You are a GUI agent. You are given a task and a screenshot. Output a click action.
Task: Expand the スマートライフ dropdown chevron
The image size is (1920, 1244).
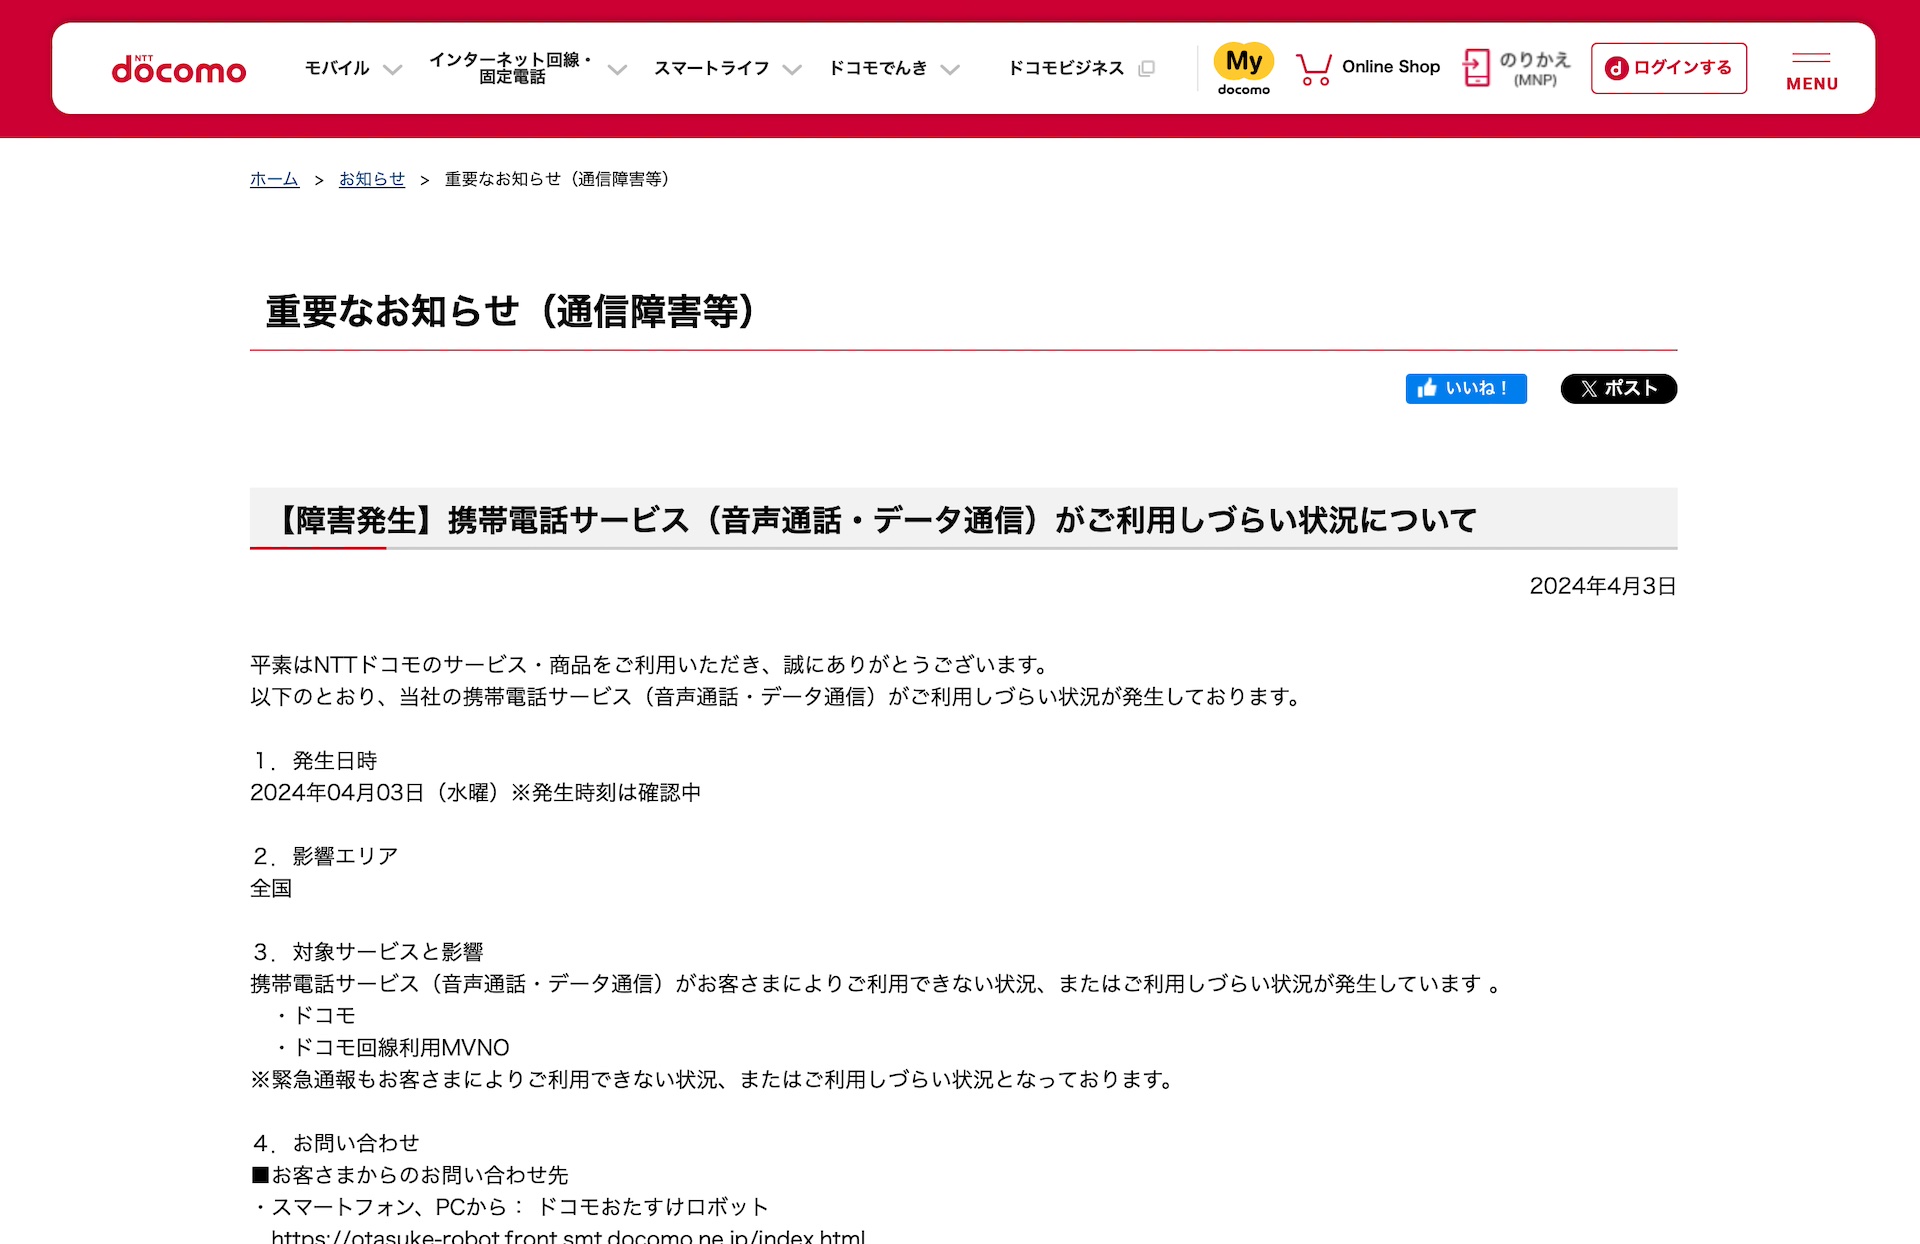(792, 69)
